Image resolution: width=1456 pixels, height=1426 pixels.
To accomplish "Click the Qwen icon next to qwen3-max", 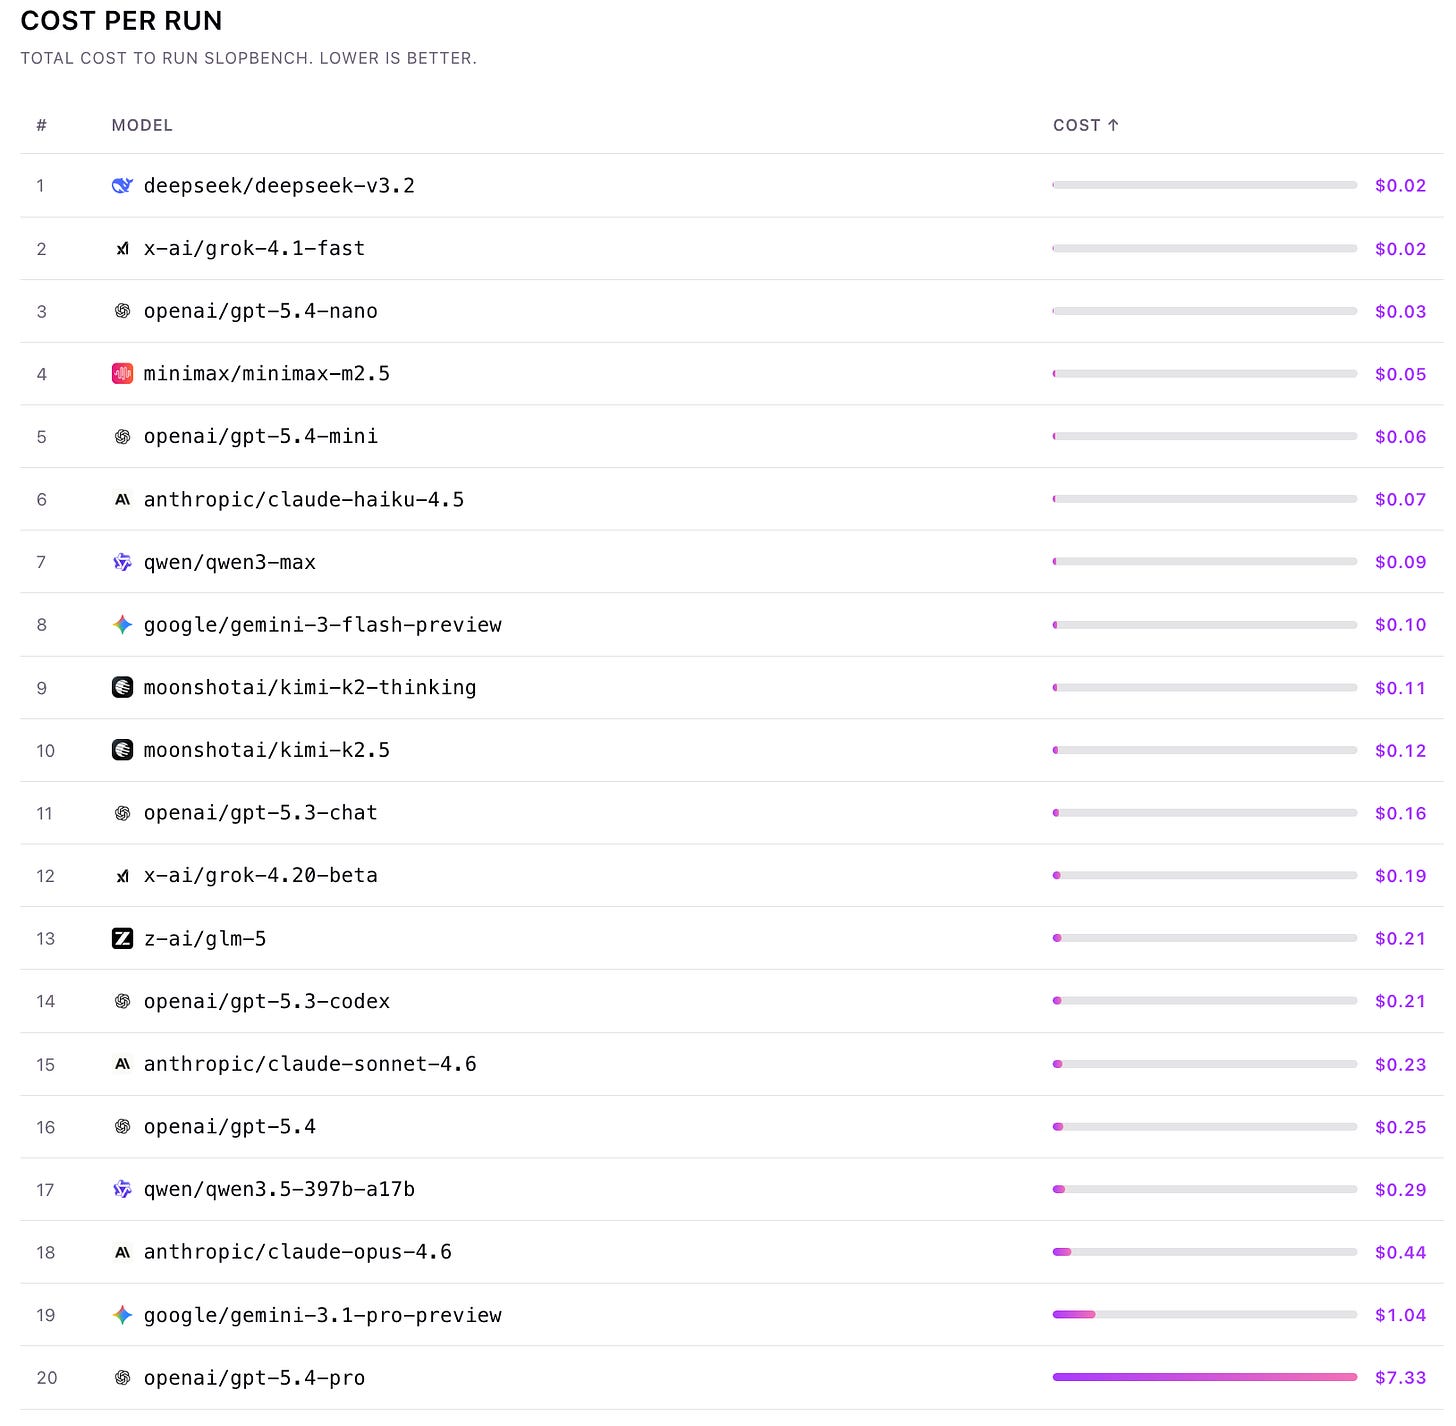I will coord(122,562).
